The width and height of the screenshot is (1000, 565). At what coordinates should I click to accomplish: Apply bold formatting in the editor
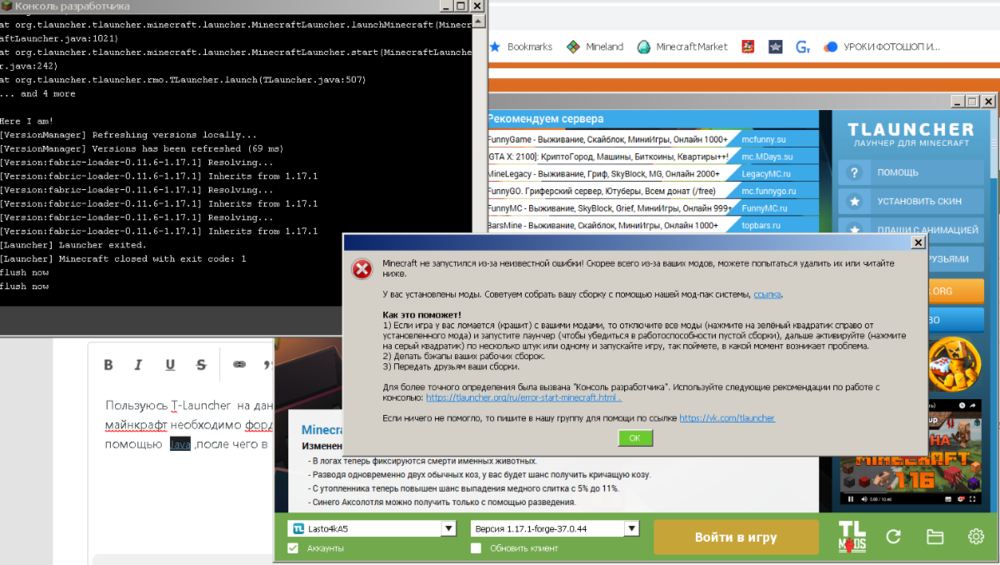108,365
